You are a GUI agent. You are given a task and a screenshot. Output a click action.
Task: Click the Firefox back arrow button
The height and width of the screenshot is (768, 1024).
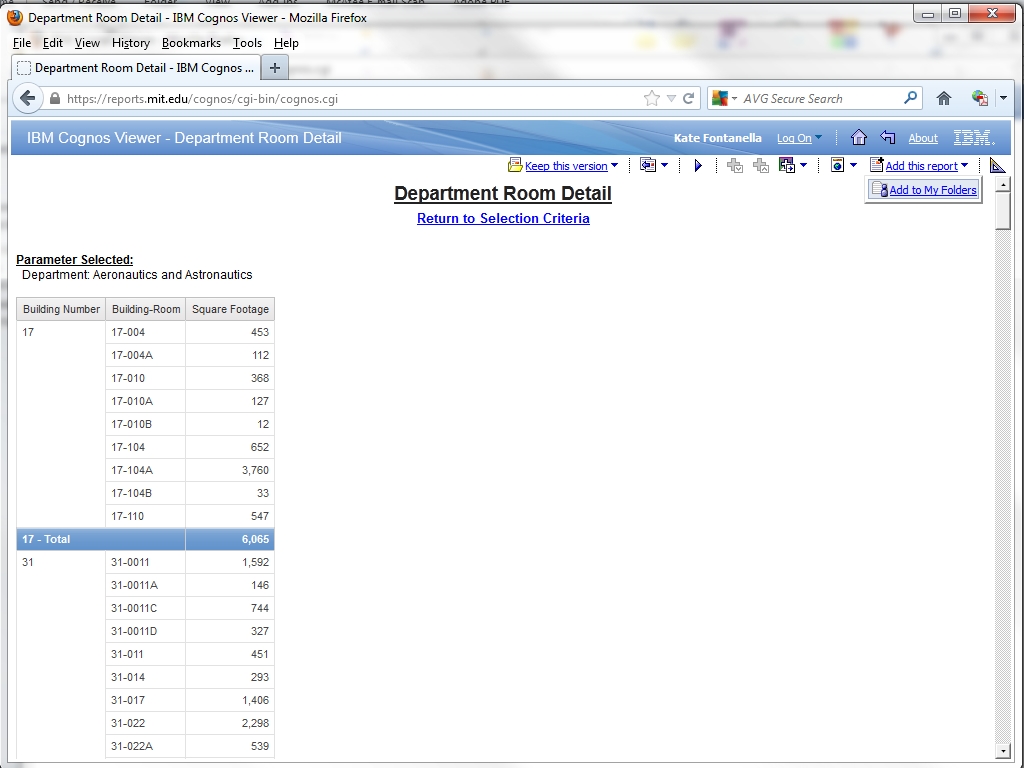(28, 98)
